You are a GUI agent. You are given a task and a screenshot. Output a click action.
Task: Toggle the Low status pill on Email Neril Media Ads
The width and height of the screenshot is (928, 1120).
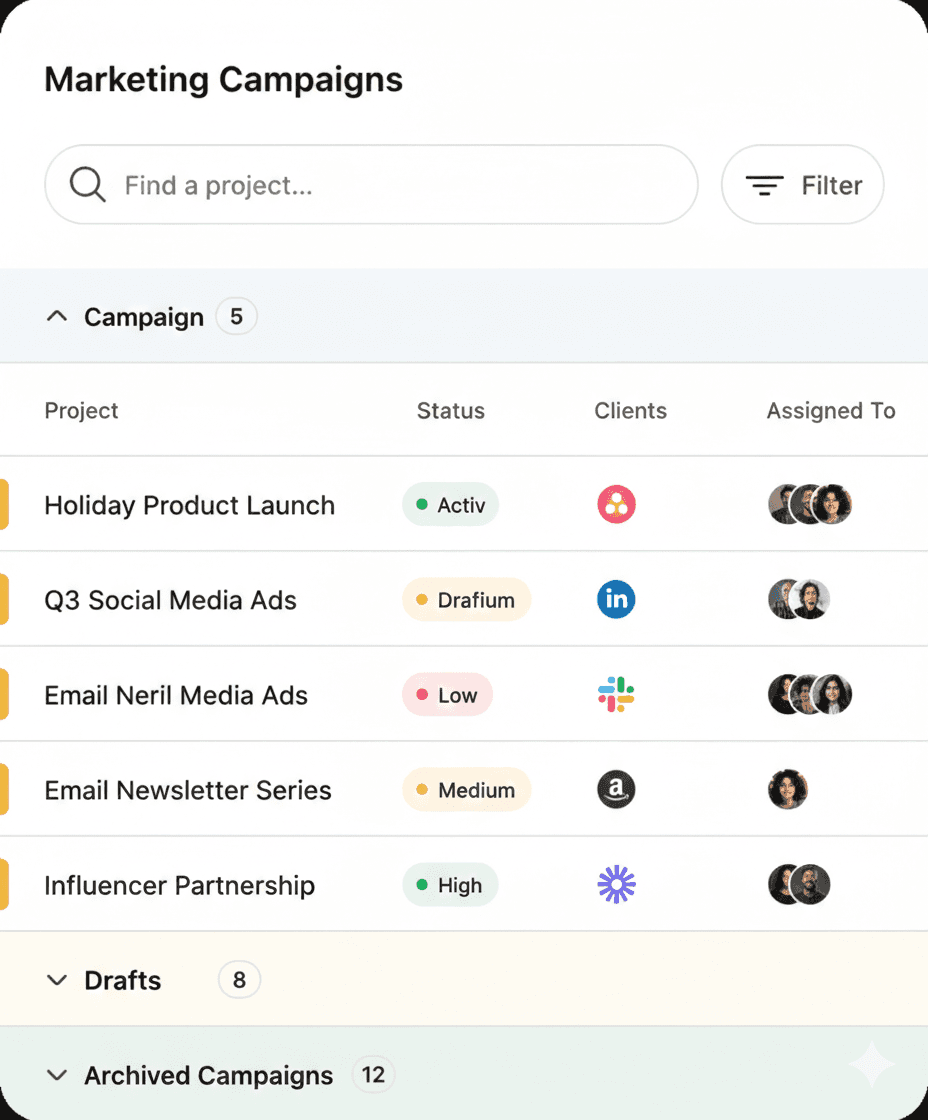point(447,694)
